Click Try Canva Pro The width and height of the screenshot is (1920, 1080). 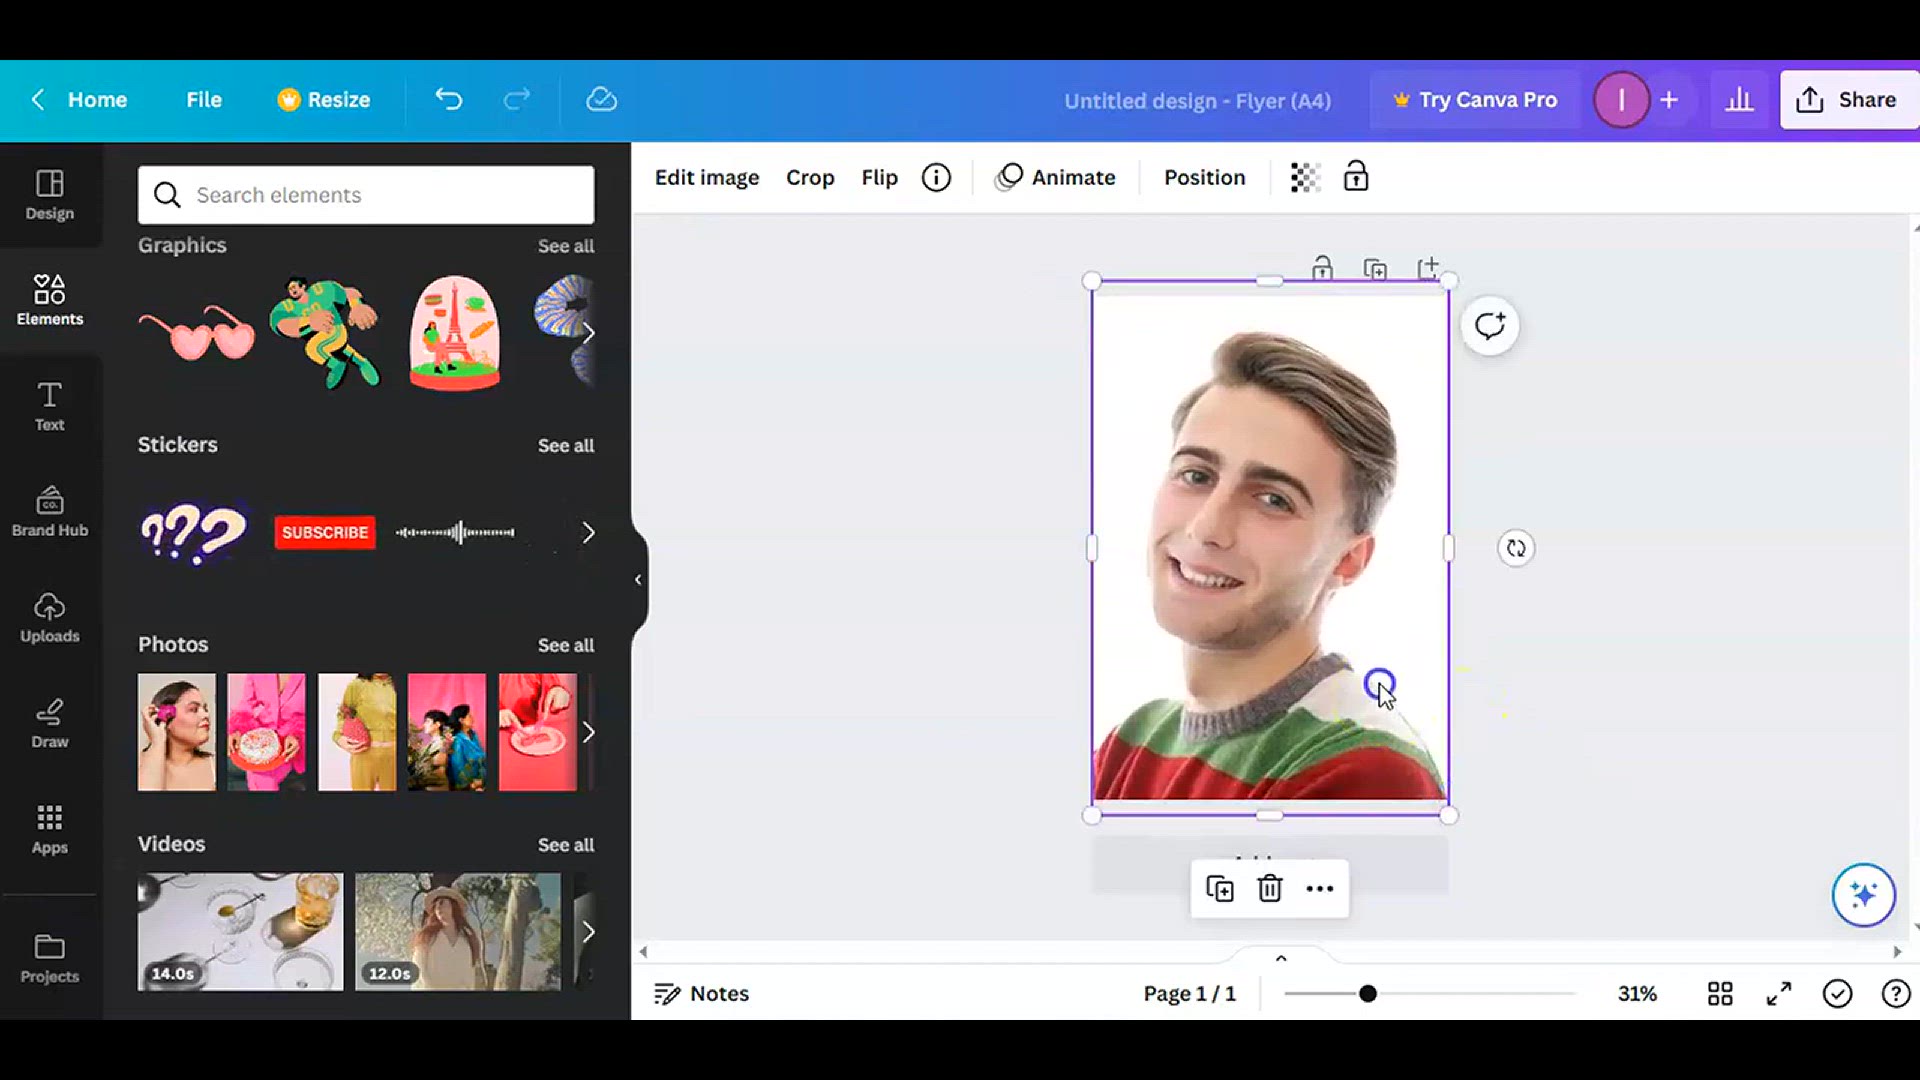pos(1476,99)
